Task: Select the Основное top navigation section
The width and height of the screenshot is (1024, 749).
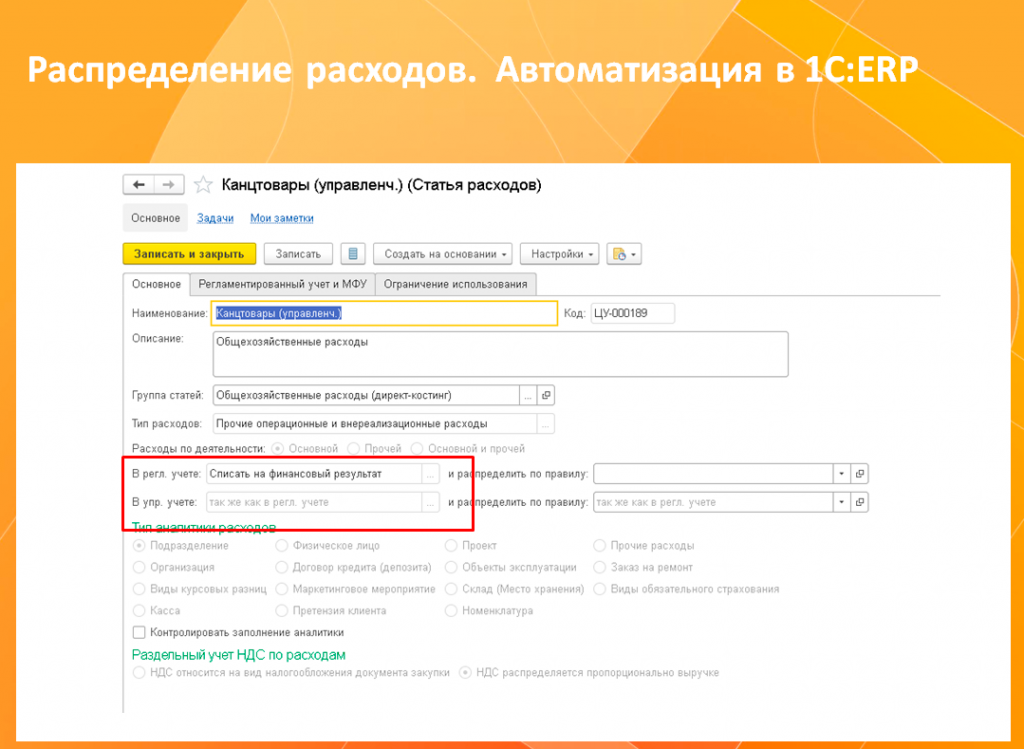Action: [x=155, y=218]
